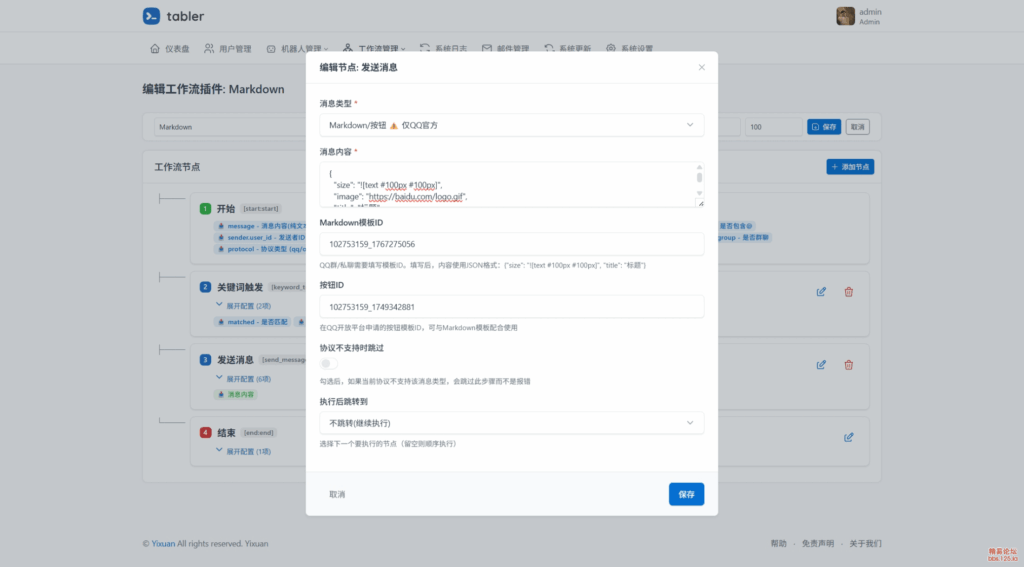Edit the 发送消息 node
This screenshot has height=567, width=1024.
821,365
